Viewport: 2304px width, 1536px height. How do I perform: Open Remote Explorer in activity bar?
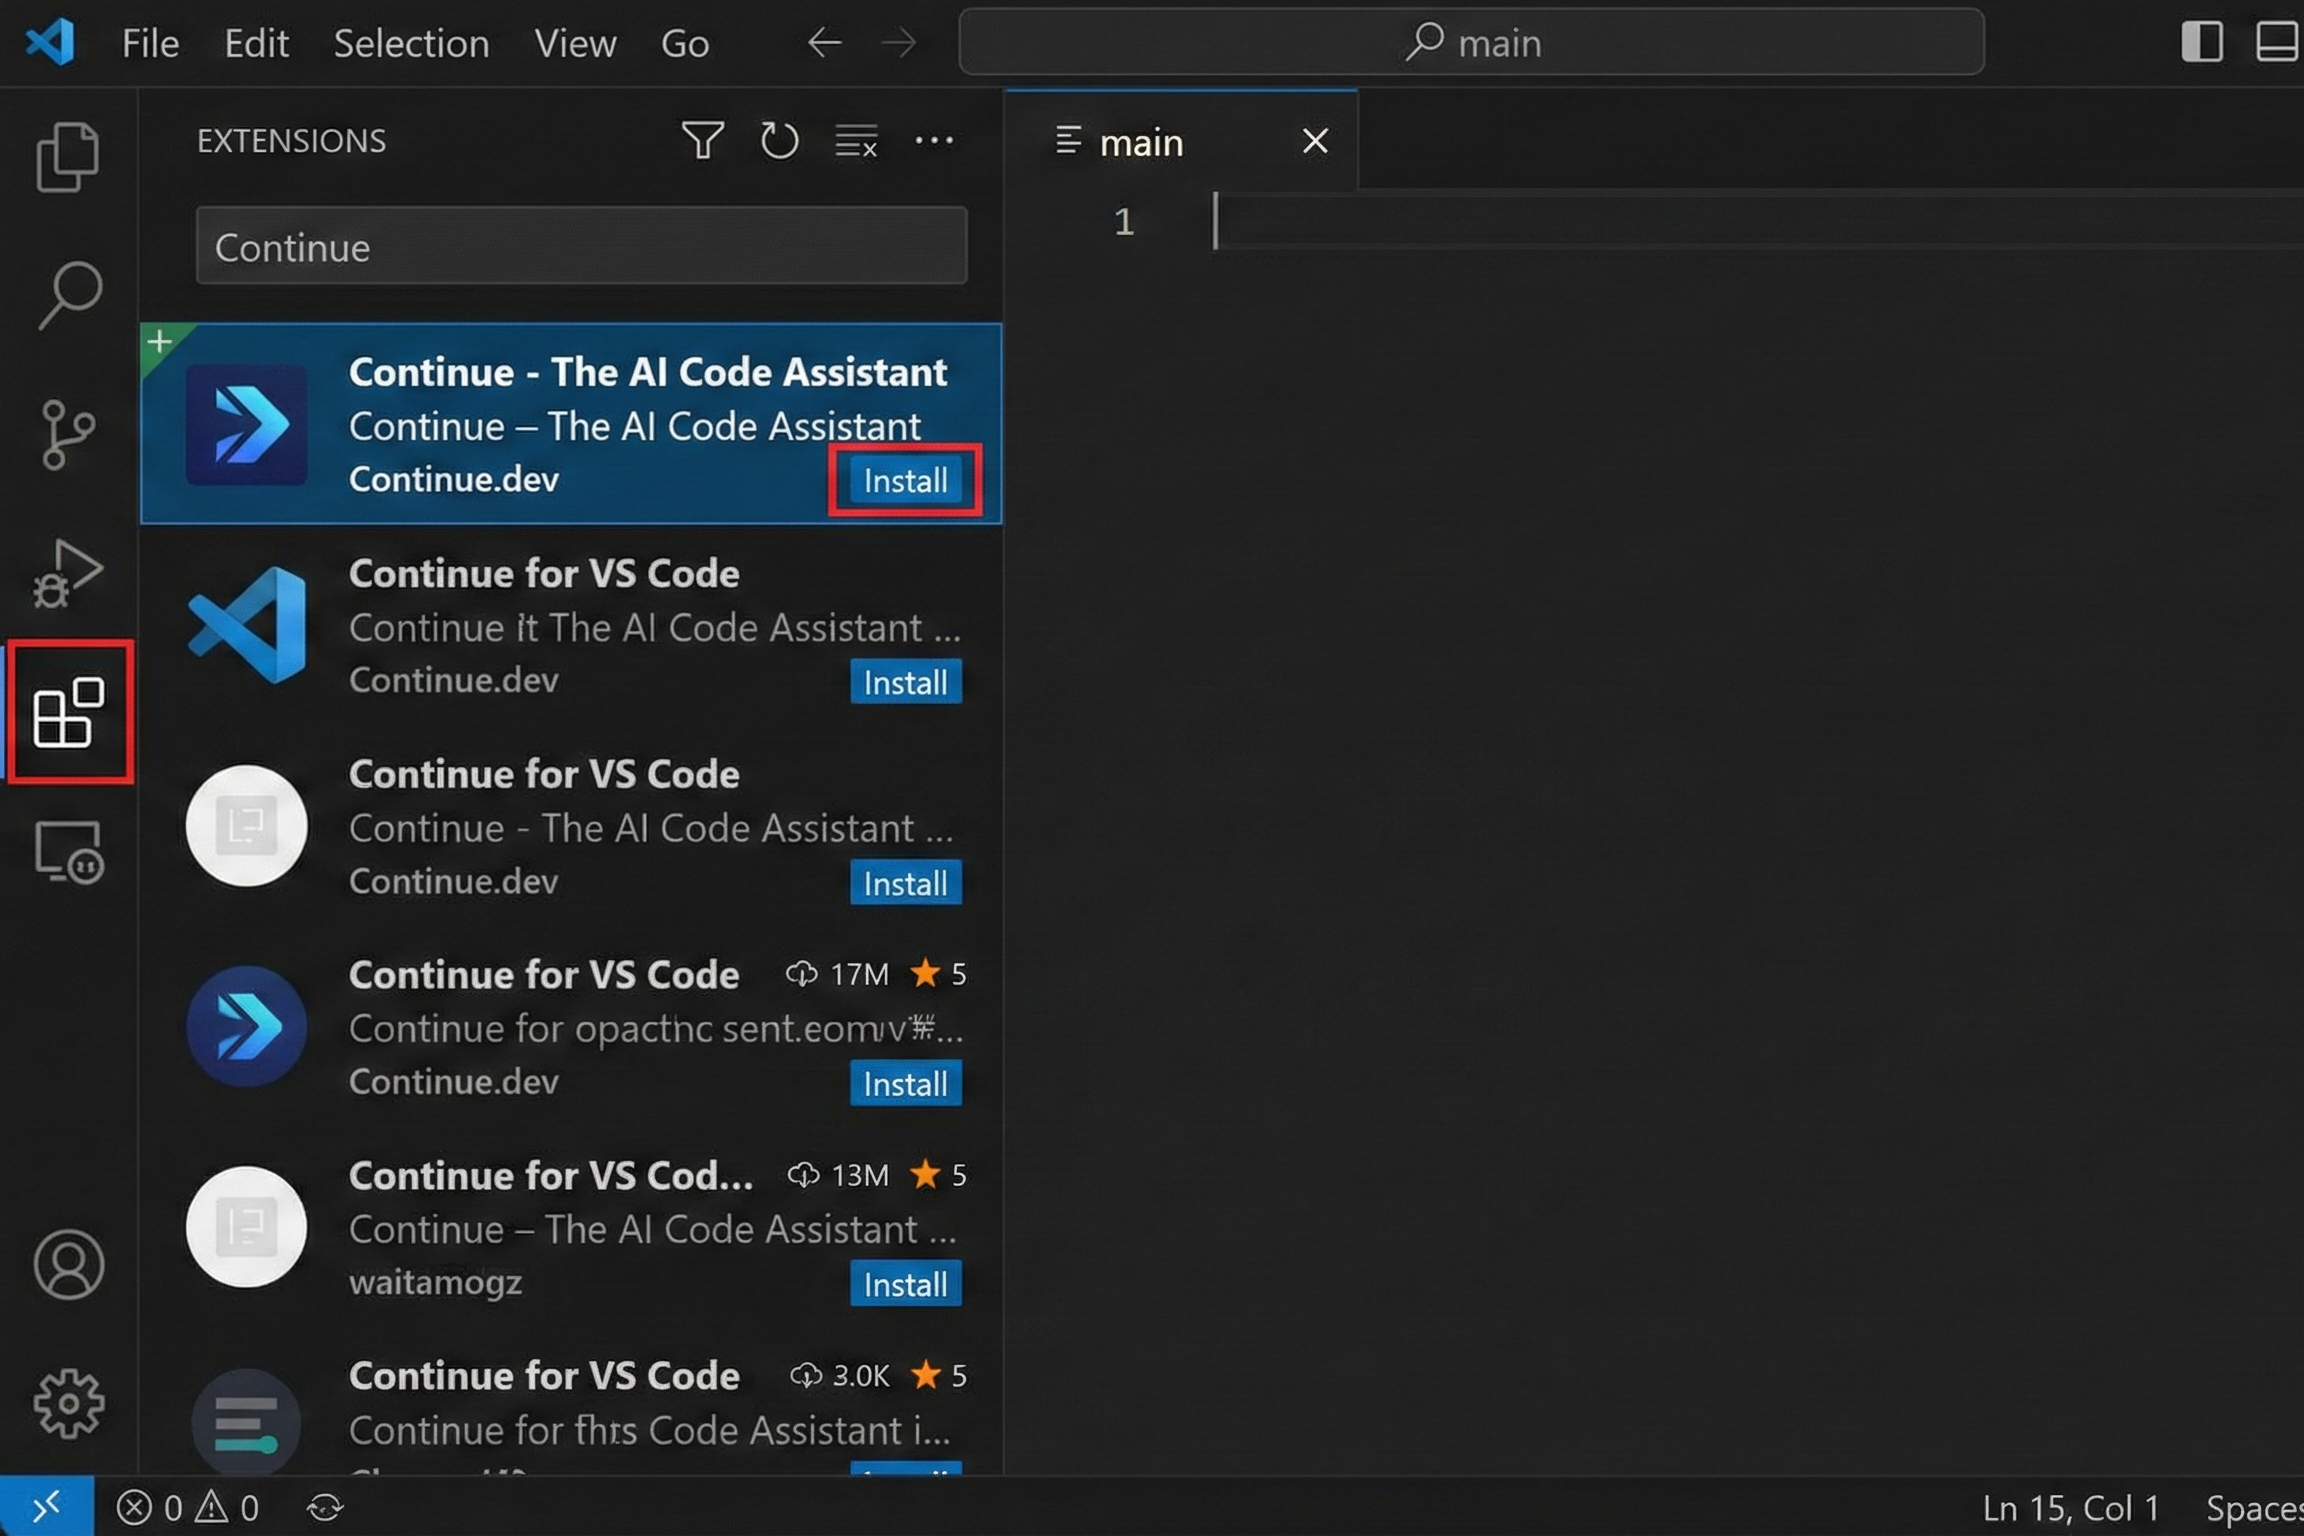pos(68,851)
